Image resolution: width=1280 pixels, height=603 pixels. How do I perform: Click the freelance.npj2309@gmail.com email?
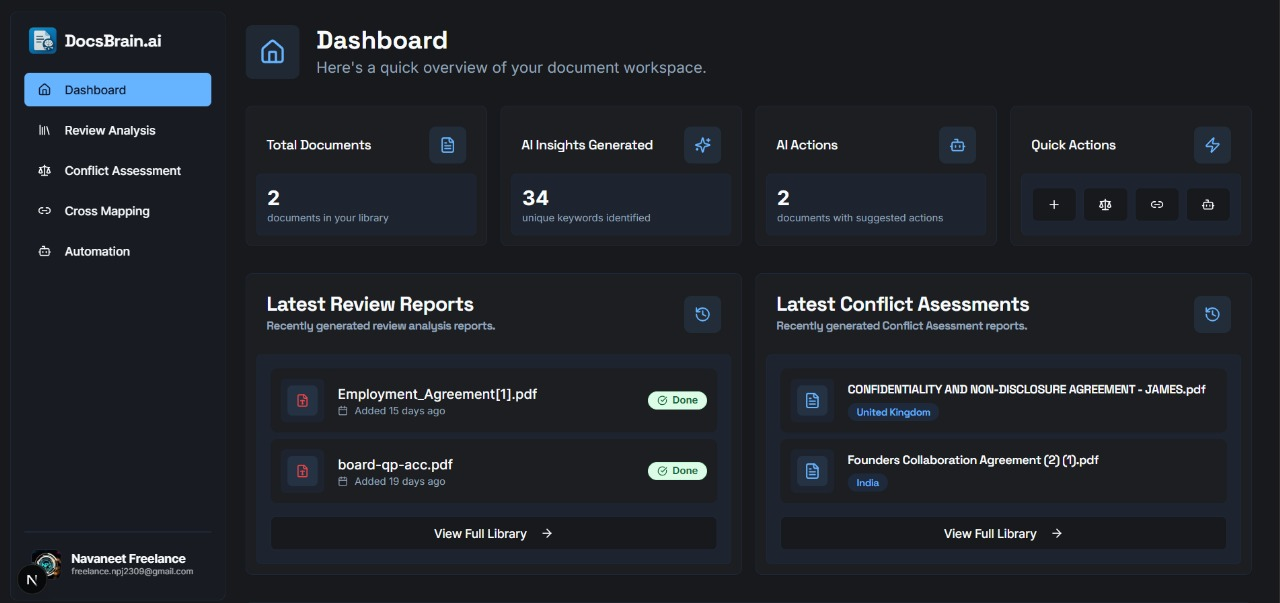tap(132, 572)
